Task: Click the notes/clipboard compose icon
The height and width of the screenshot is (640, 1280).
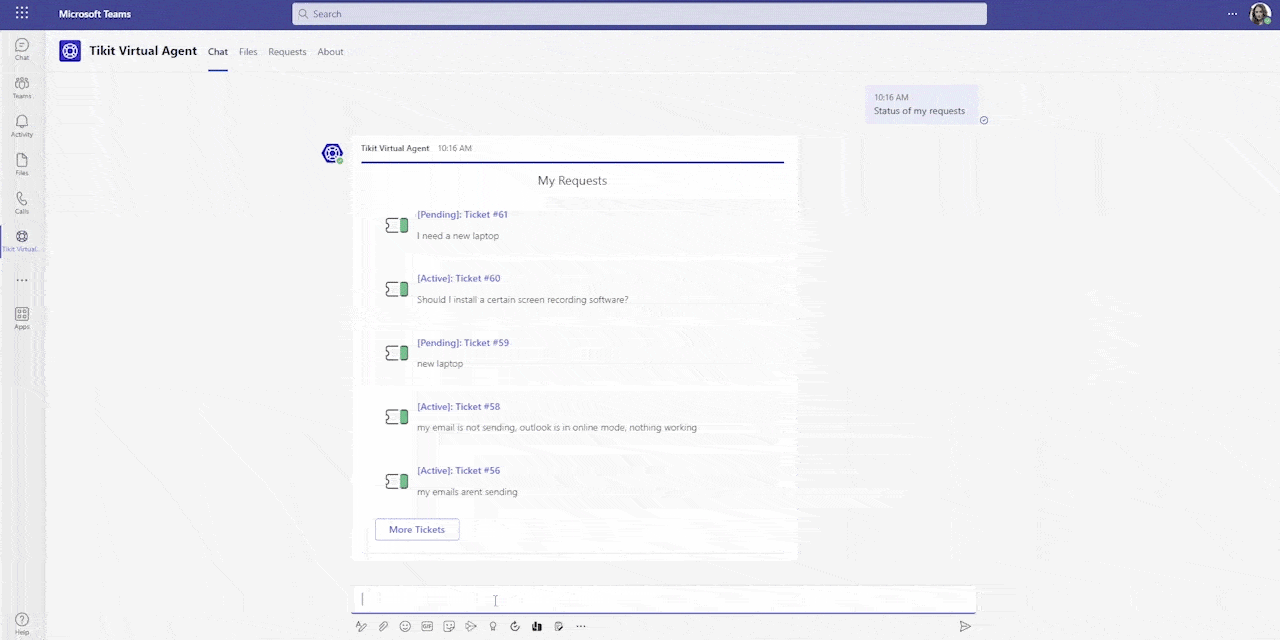Action: pos(559,627)
